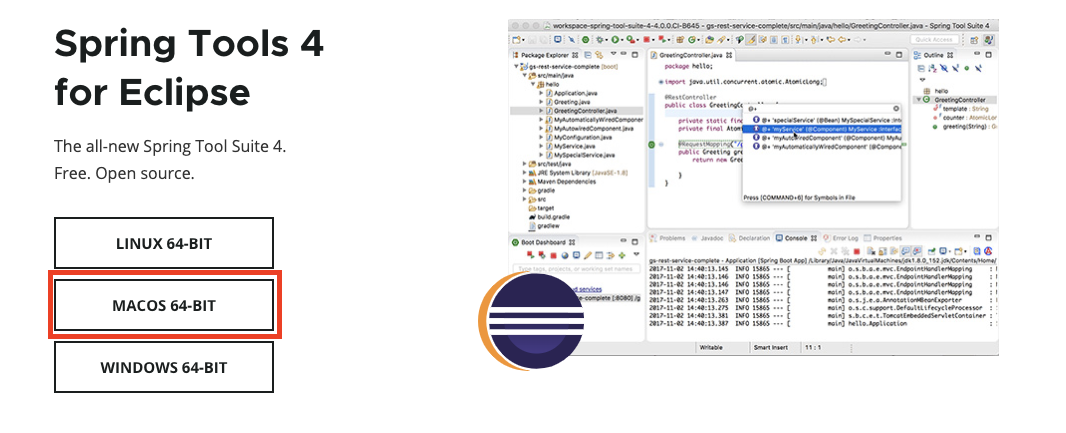Select MyAutowiredComponent.java in Package Explorer
Viewport: 1066px width, 433px height.
point(590,128)
